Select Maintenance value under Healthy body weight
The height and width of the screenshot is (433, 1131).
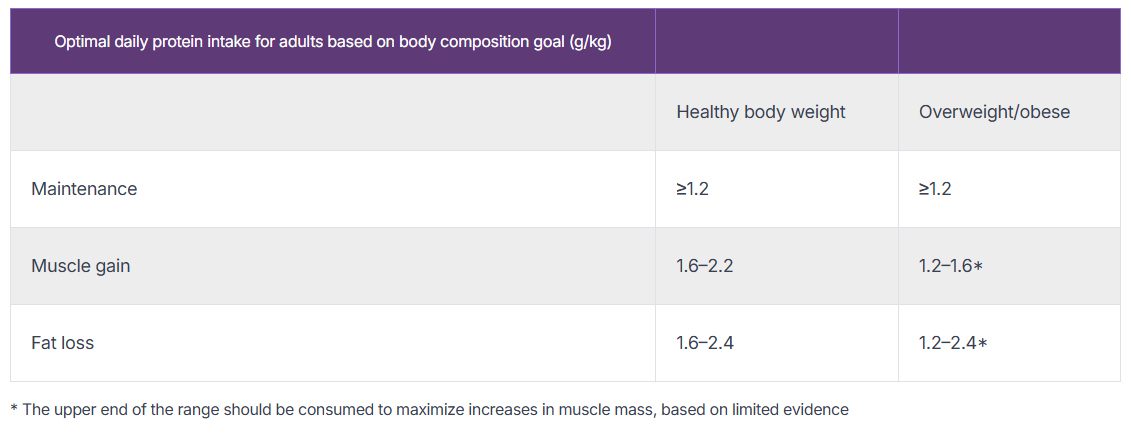(692, 189)
